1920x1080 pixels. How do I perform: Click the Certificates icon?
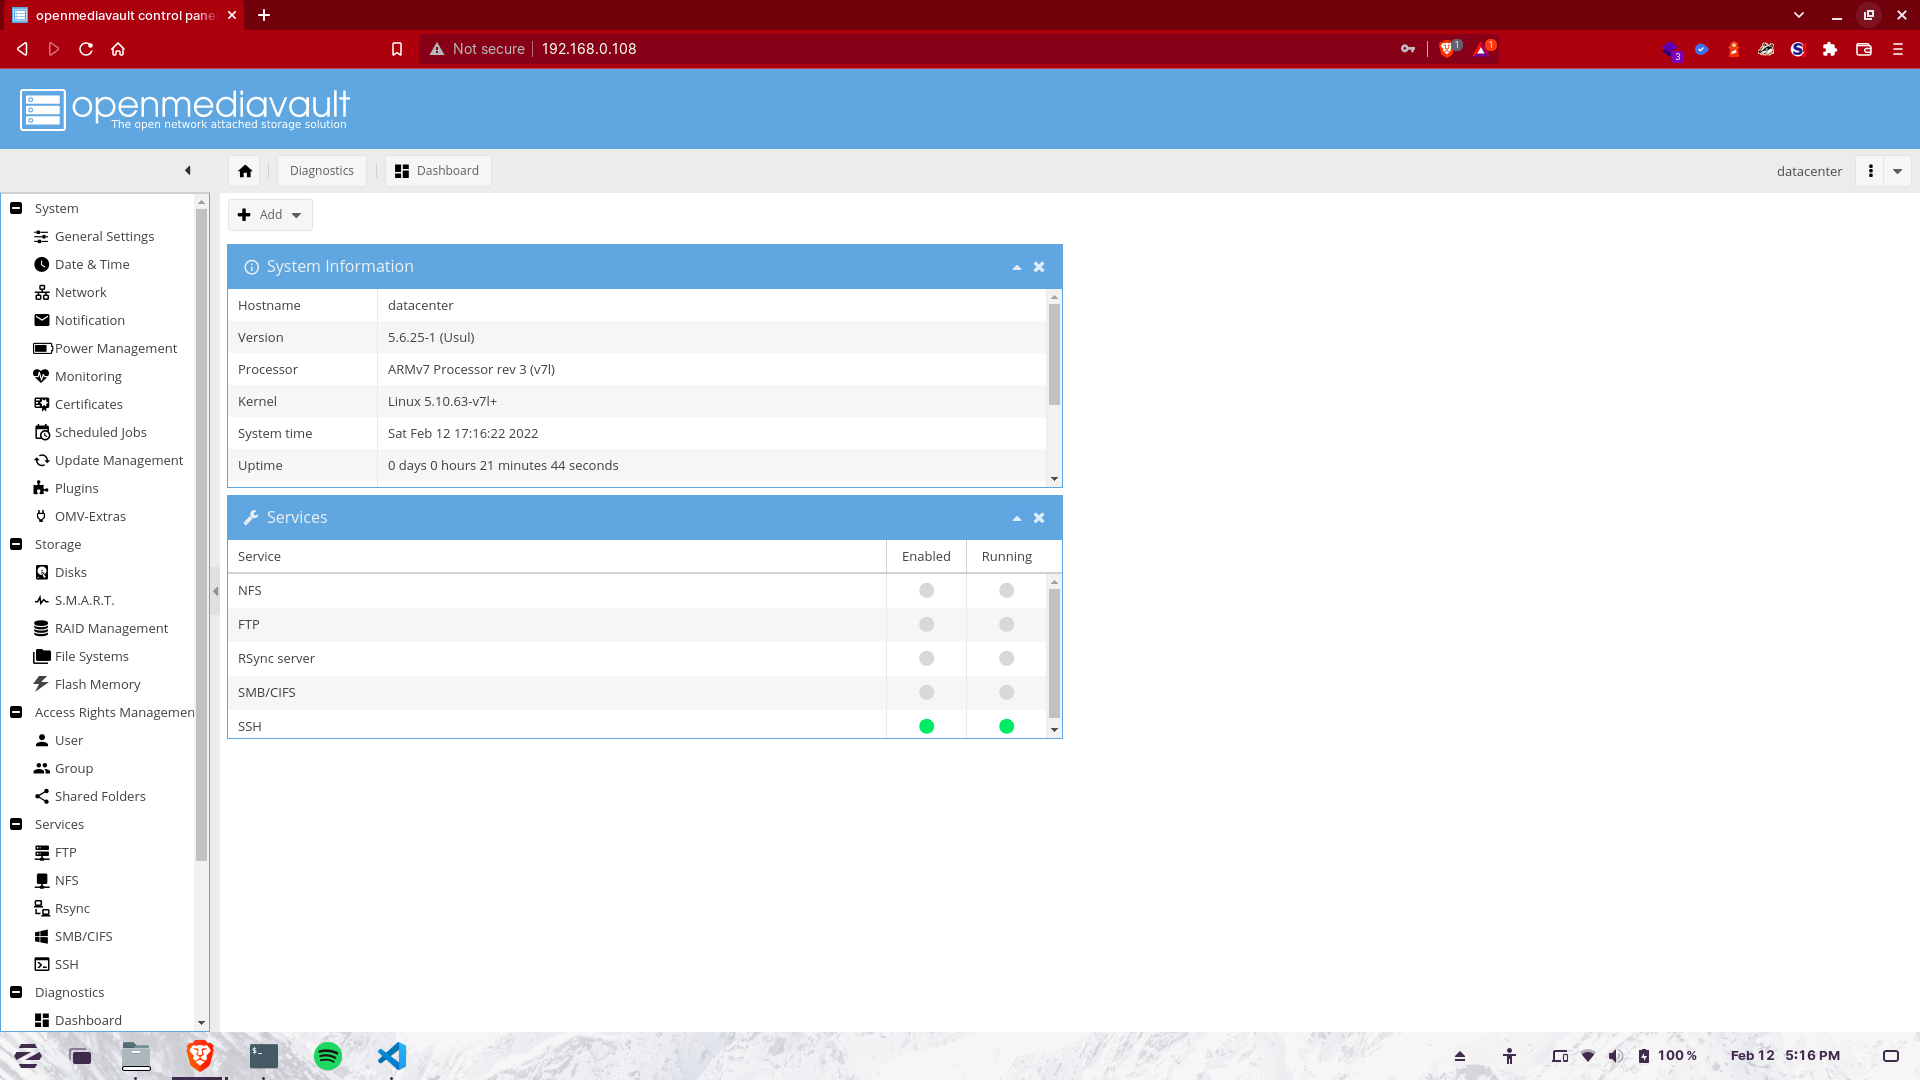point(42,404)
